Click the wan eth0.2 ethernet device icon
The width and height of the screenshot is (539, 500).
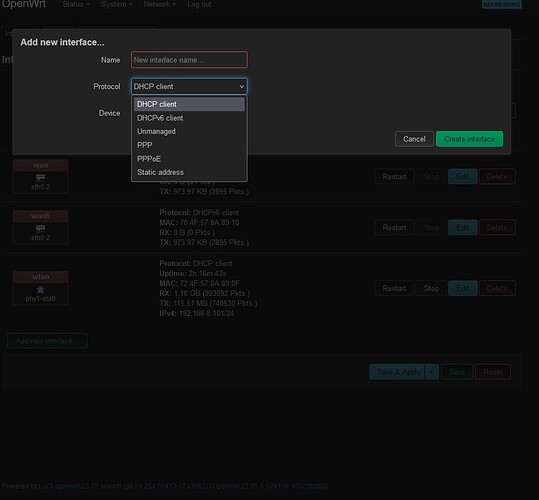coord(40,178)
